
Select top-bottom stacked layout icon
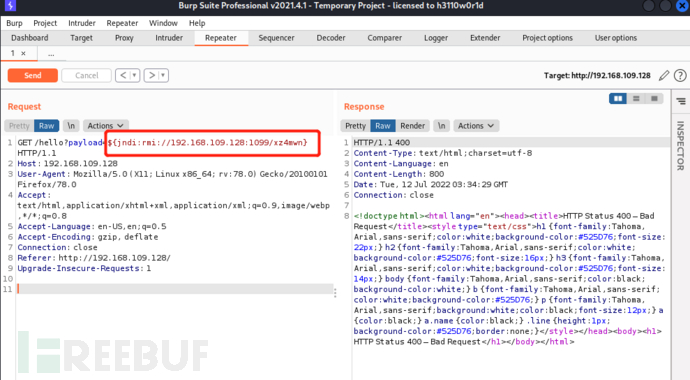coord(636,99)
